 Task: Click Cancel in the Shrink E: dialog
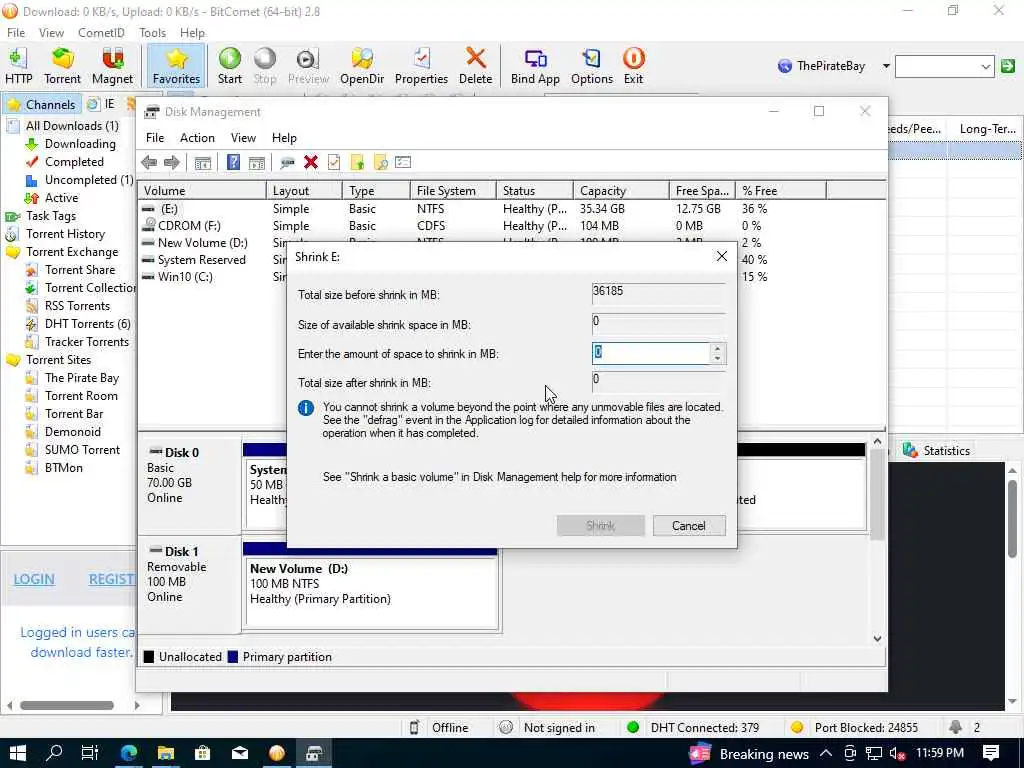pyautogui.click(x=688, y=526)
